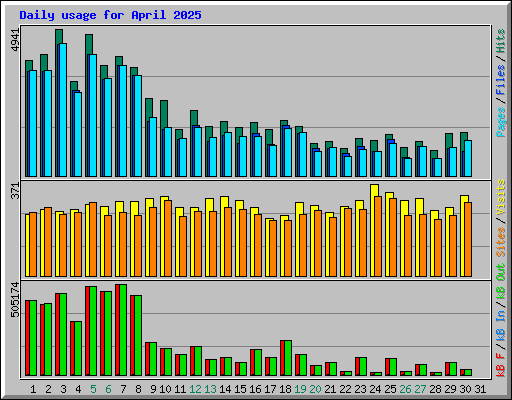The width and height of the screenshot is (512, 400).
Task: Click day label 15 on the x-axis
Action: (240, 389)
